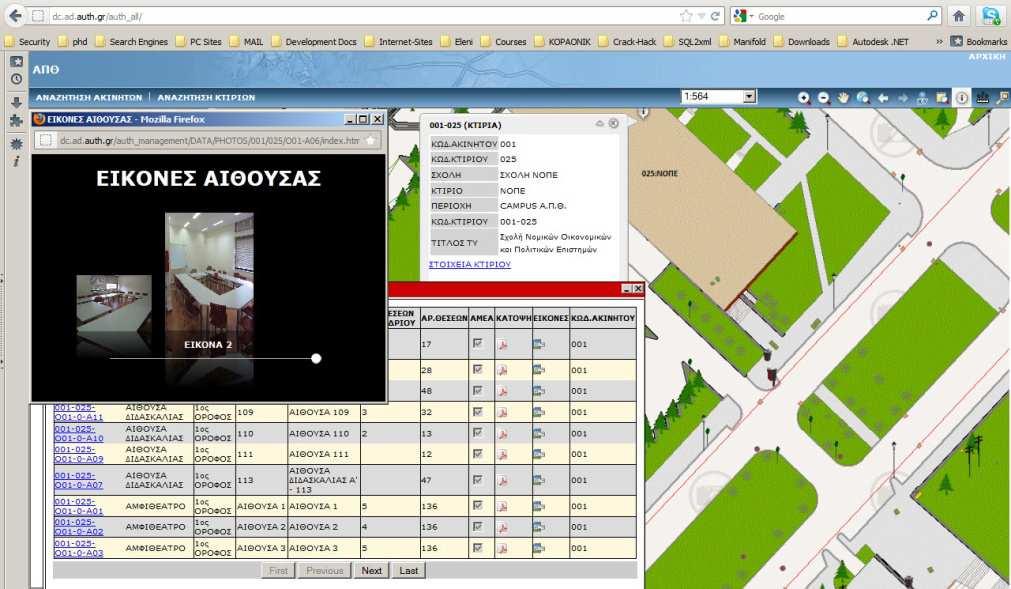
Task: Toggle ΑΜΕΑ checkbox for room 113
Action: click(x=478, y=479)
